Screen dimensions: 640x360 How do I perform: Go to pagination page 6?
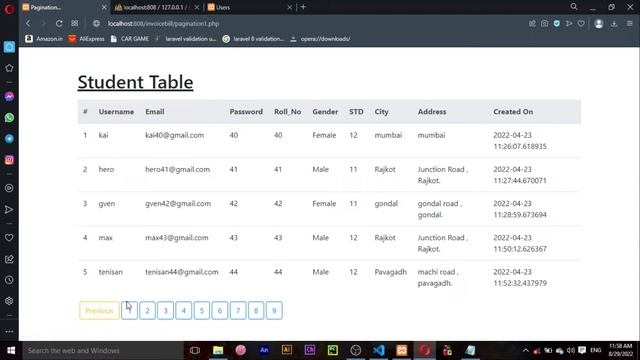tap(220, 311)
